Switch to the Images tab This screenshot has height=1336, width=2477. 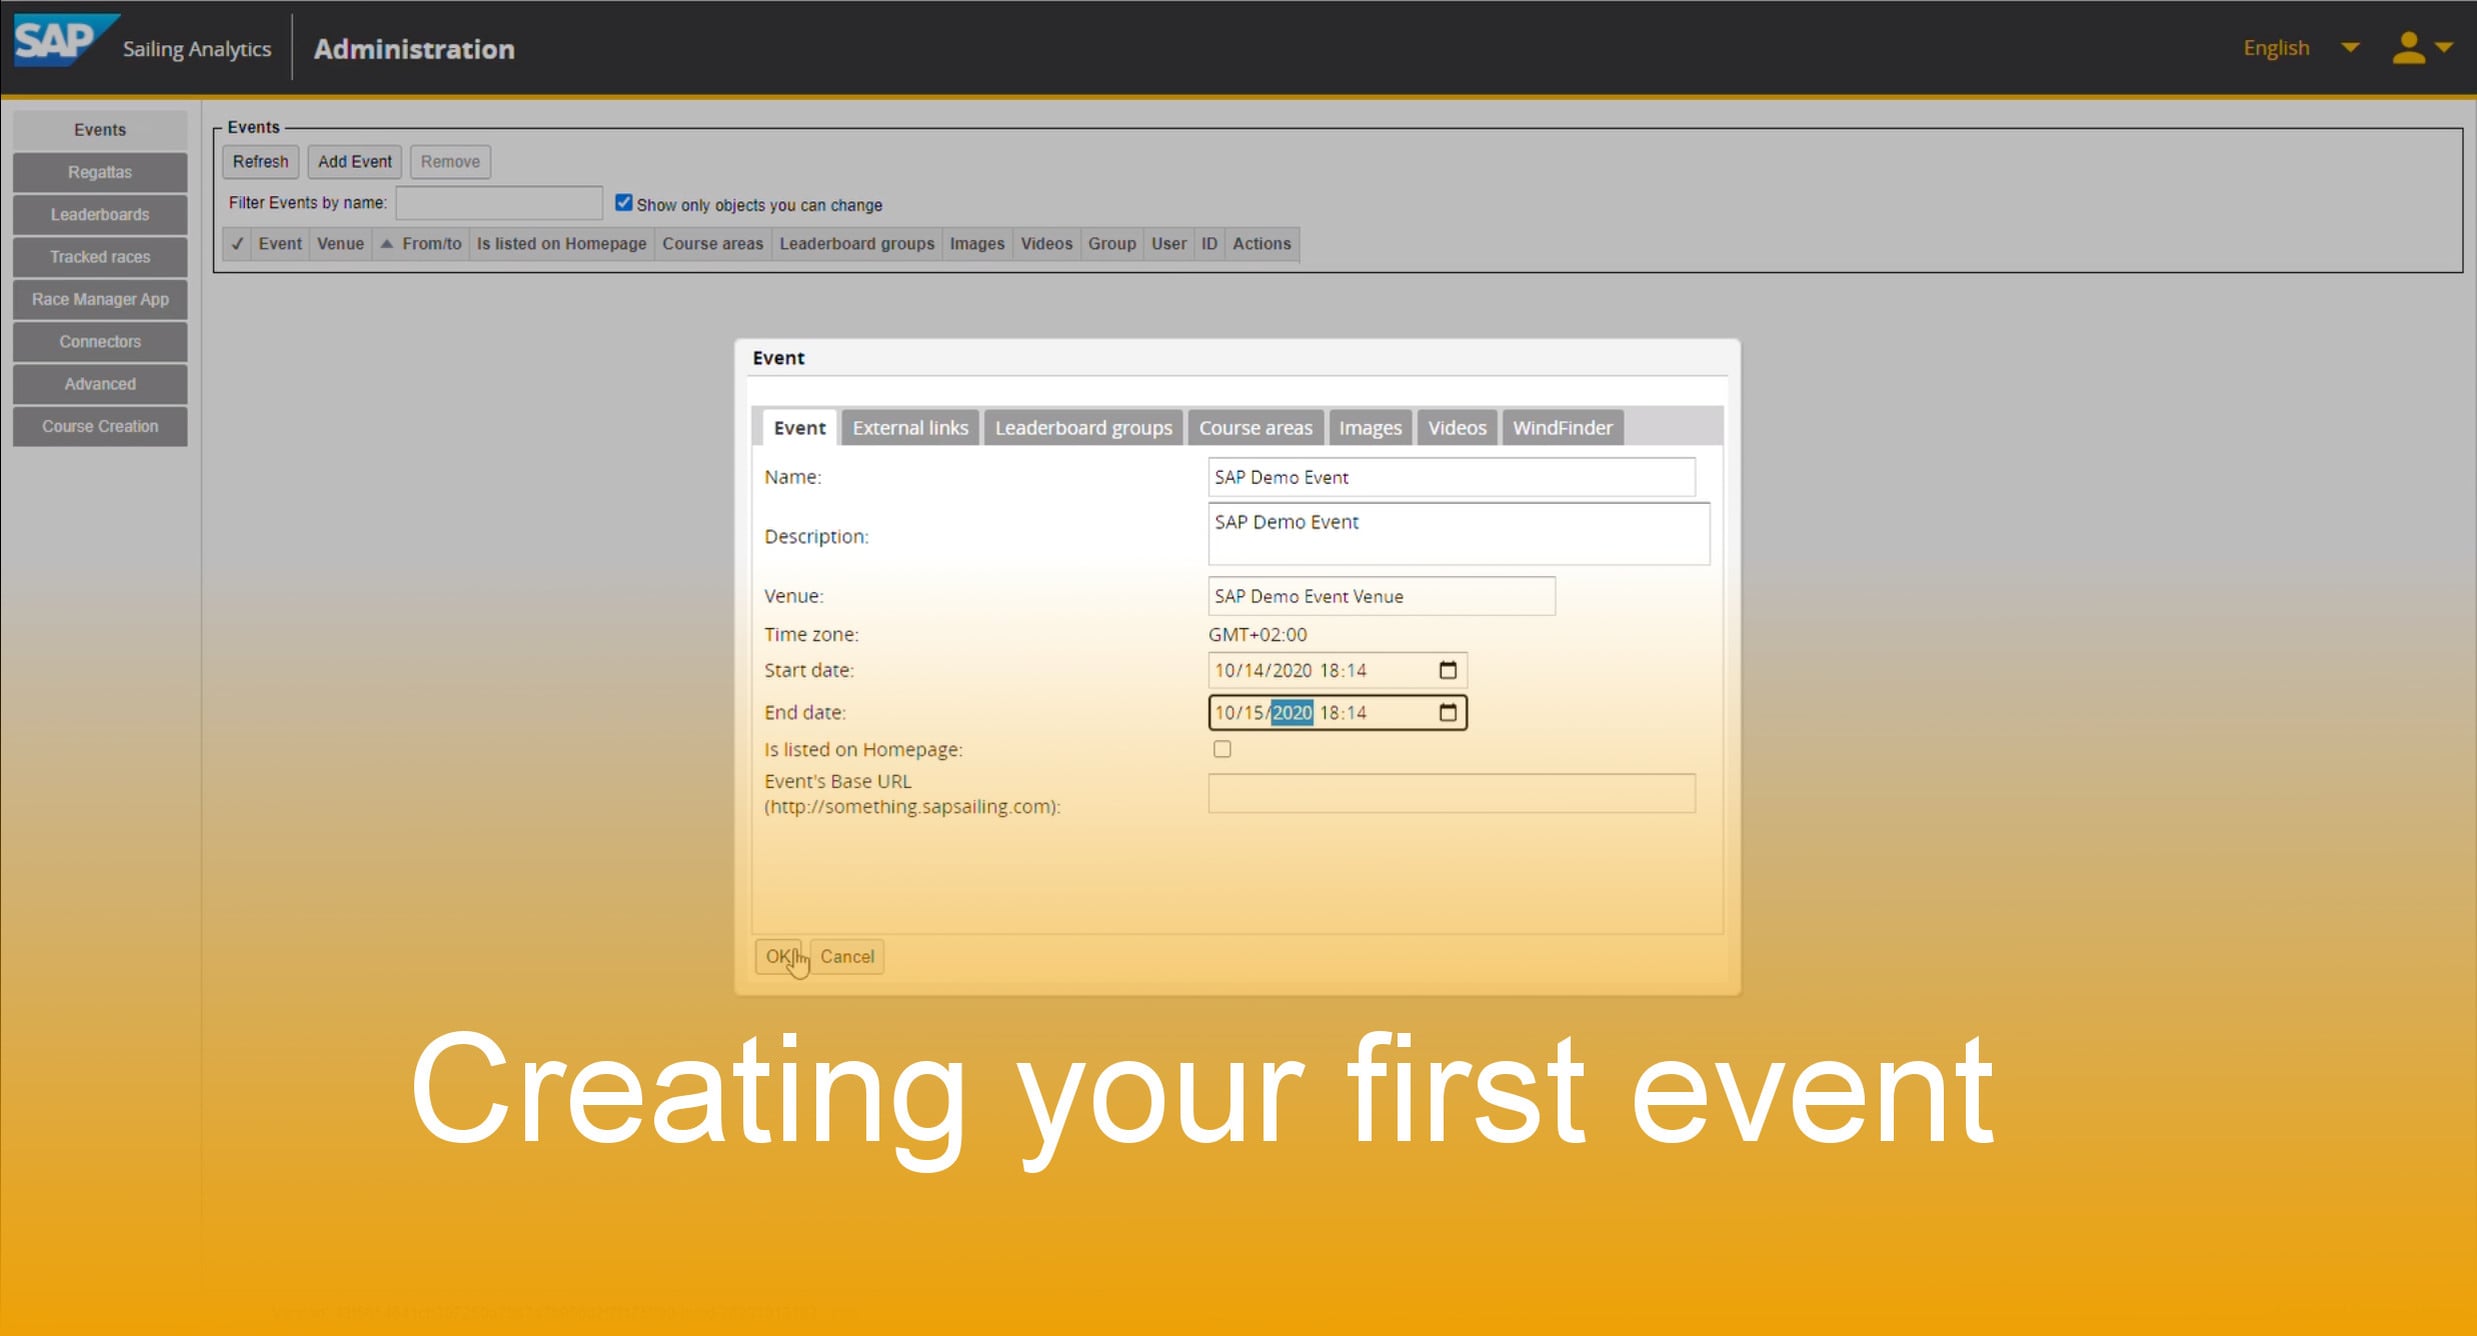coord(1369,427)
